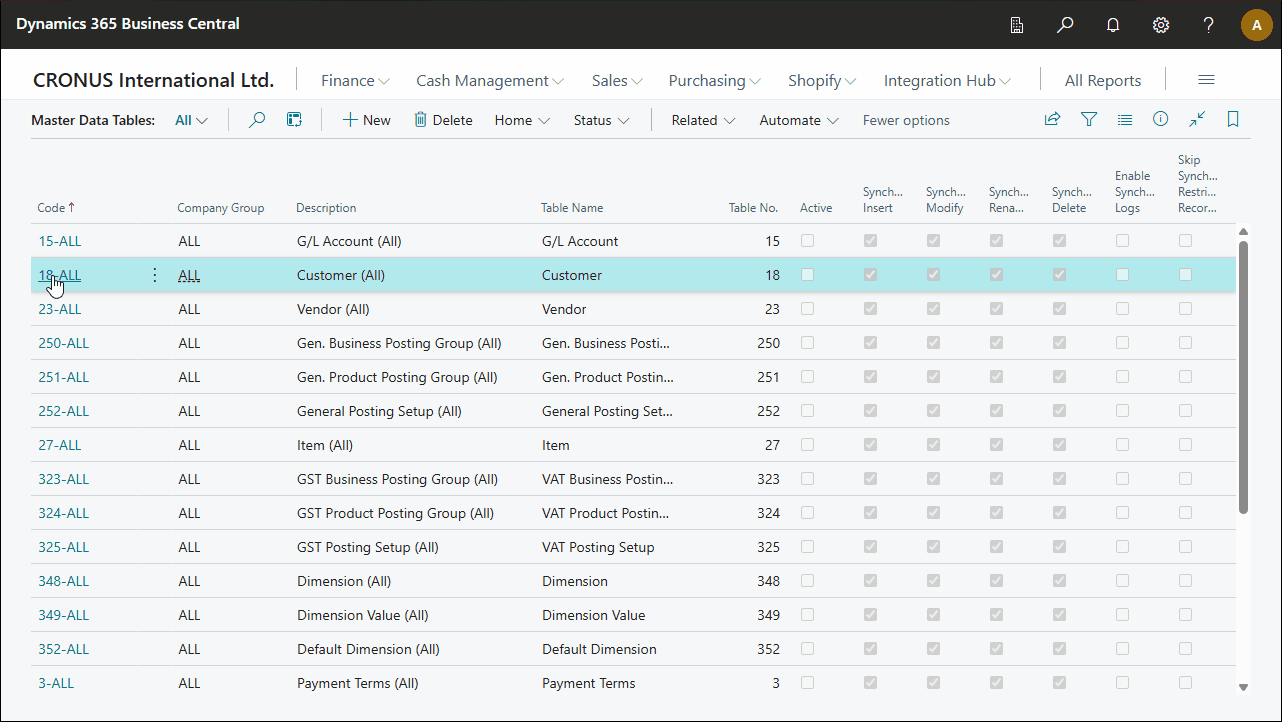The width and height of the screenshot is (1282, 722).
Task: Click the scrollbar down arrow
Action: pos(1243,687)
